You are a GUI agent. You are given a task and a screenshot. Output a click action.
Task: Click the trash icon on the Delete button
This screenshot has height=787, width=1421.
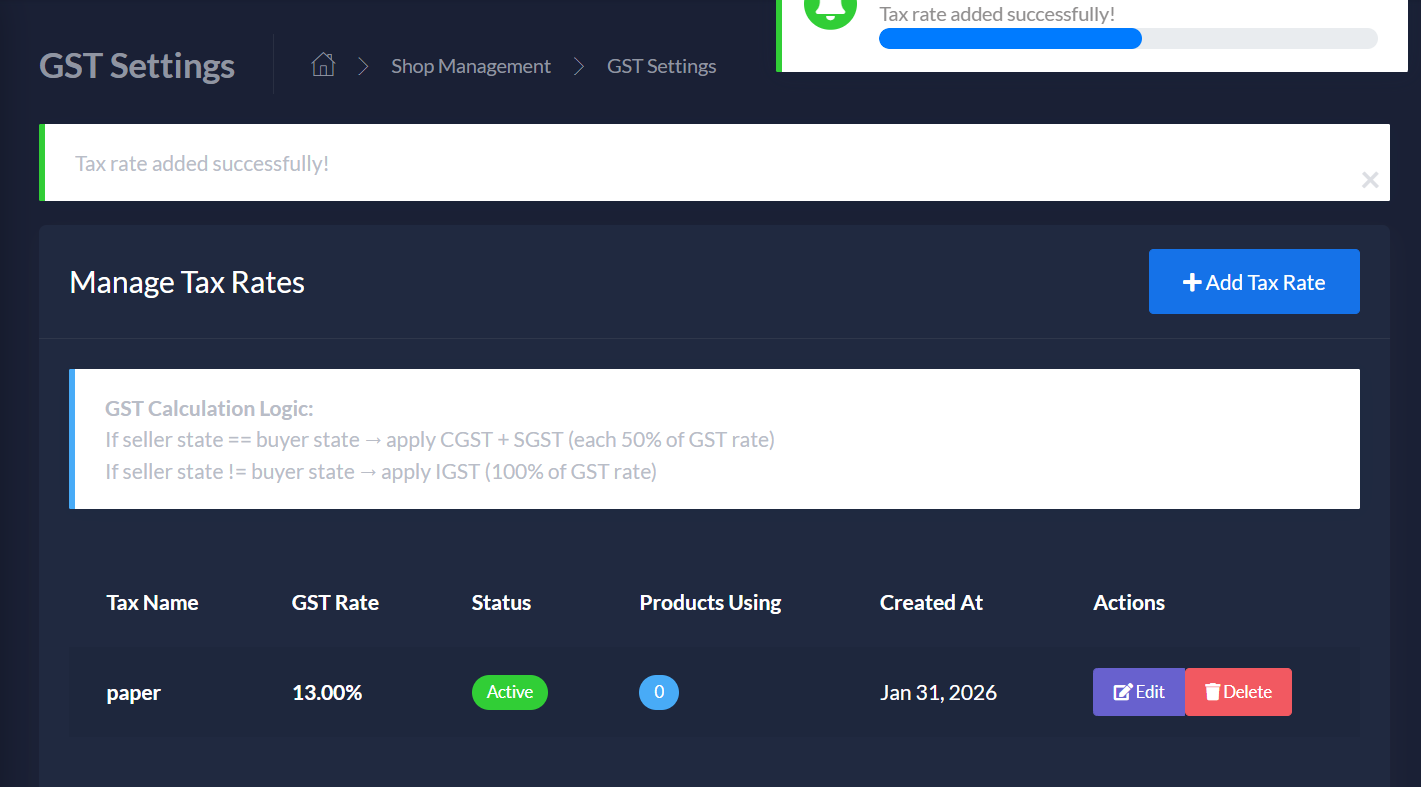click(x=1212, y=691)
